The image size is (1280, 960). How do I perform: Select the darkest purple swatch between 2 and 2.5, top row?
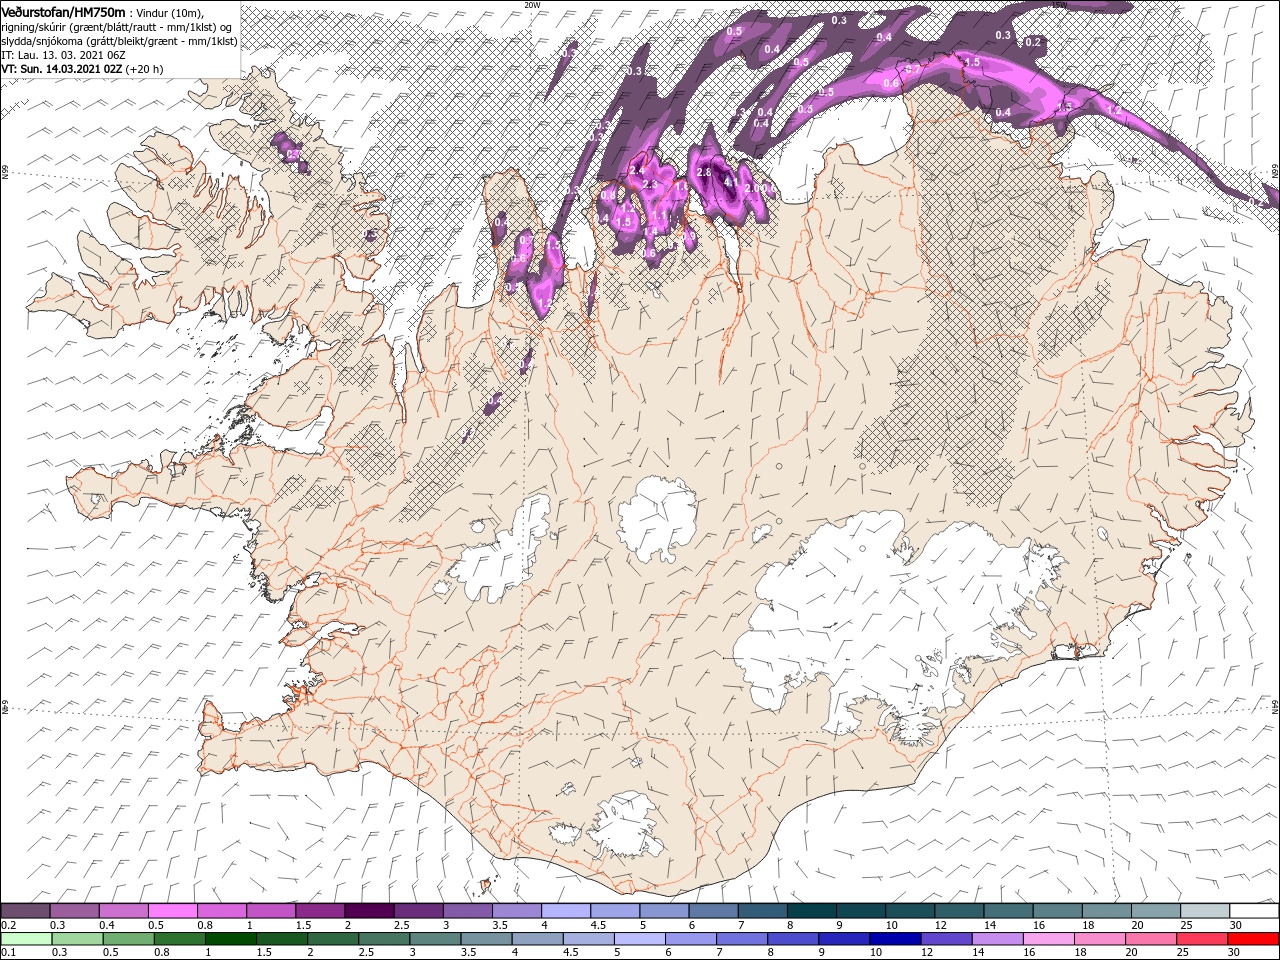pos(368,911)
